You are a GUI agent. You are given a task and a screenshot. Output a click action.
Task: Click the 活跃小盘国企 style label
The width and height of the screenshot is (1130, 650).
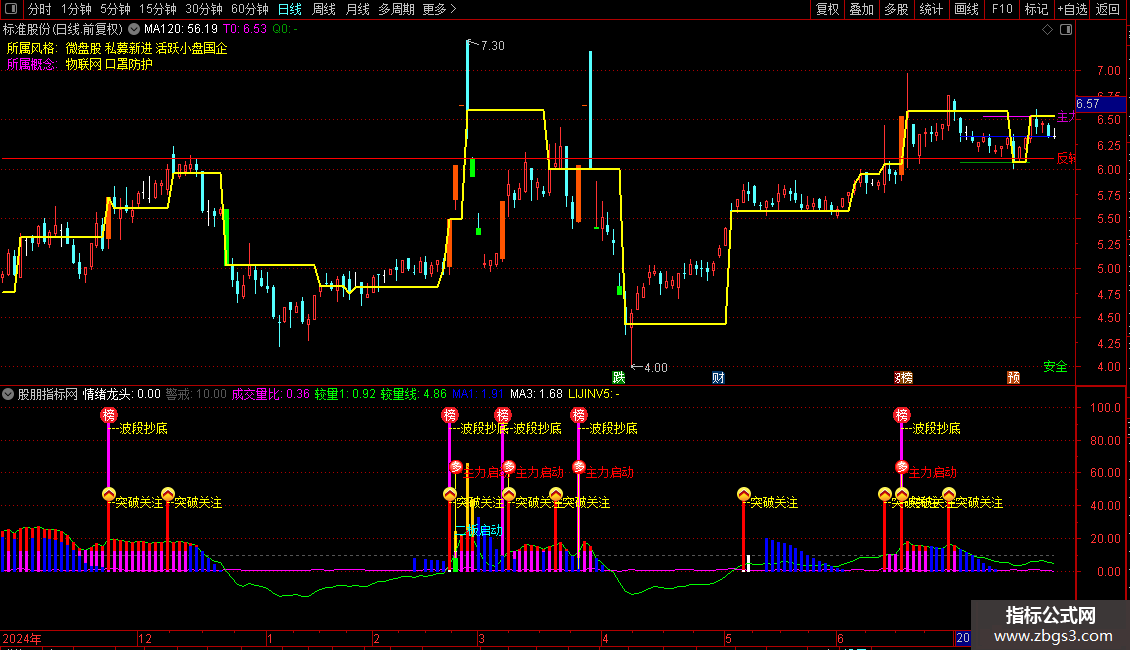[x=192, y=48]
